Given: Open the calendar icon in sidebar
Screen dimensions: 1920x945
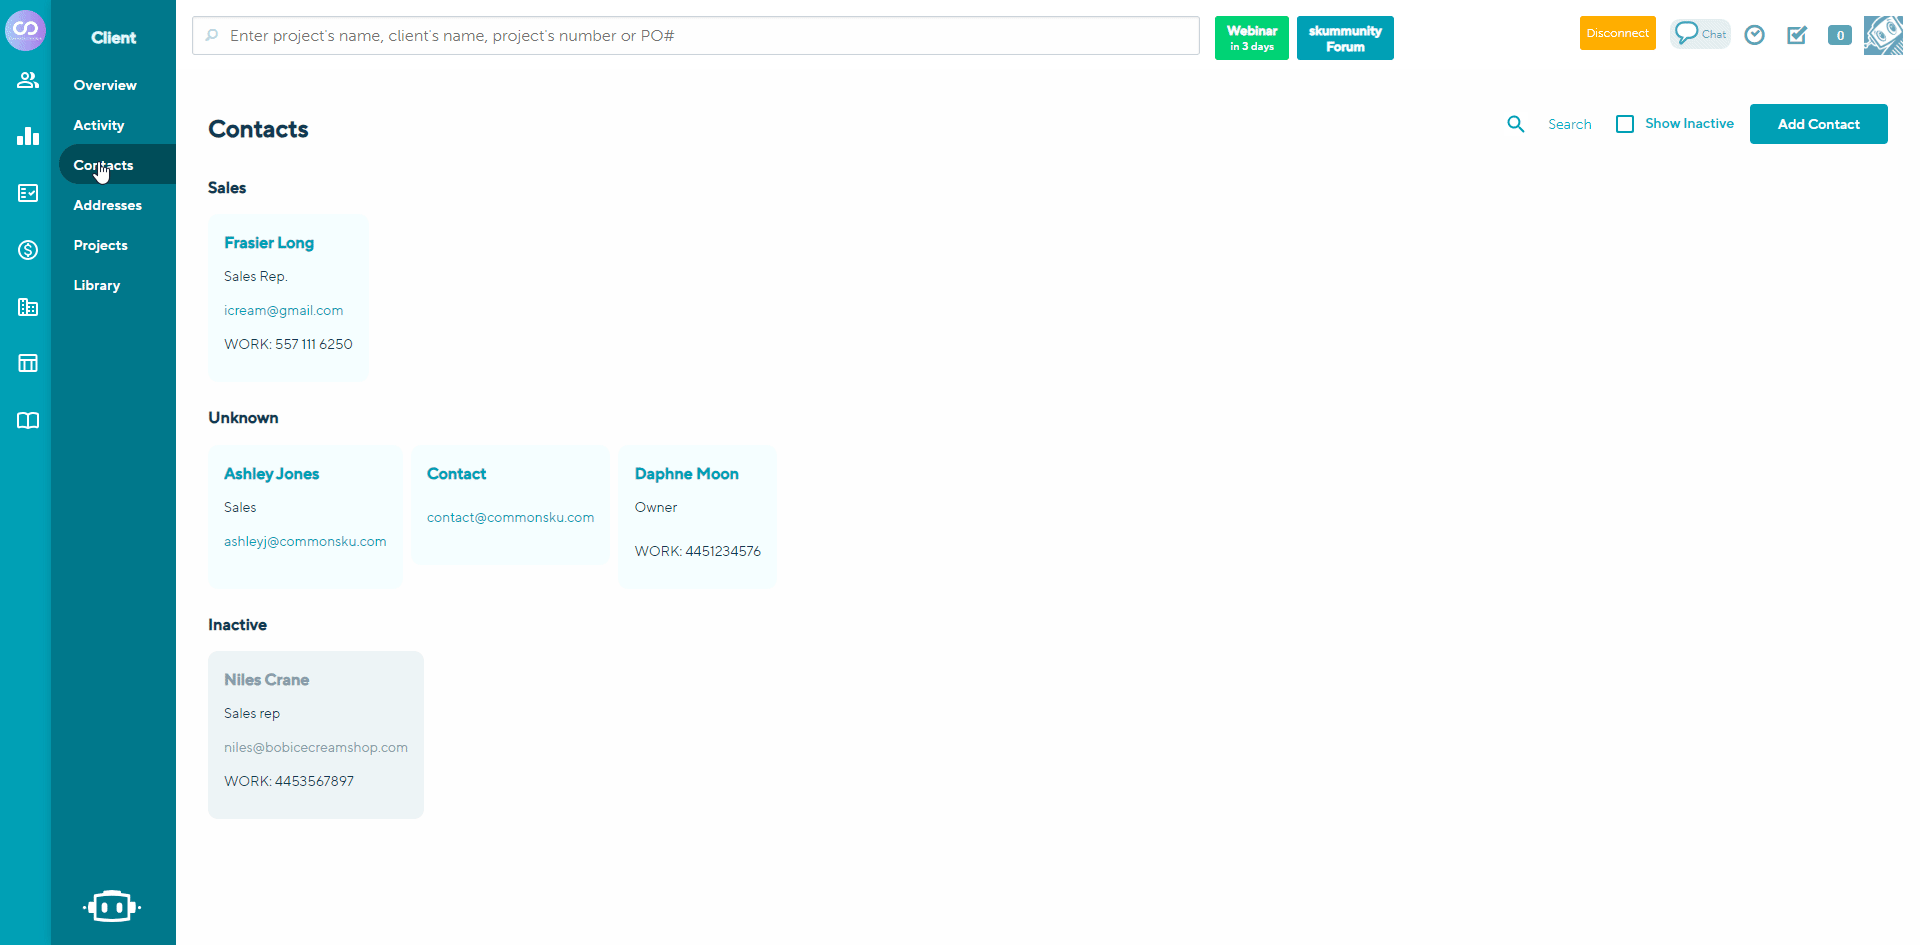Looking at the screenshot, I should [x=27, y=362].
